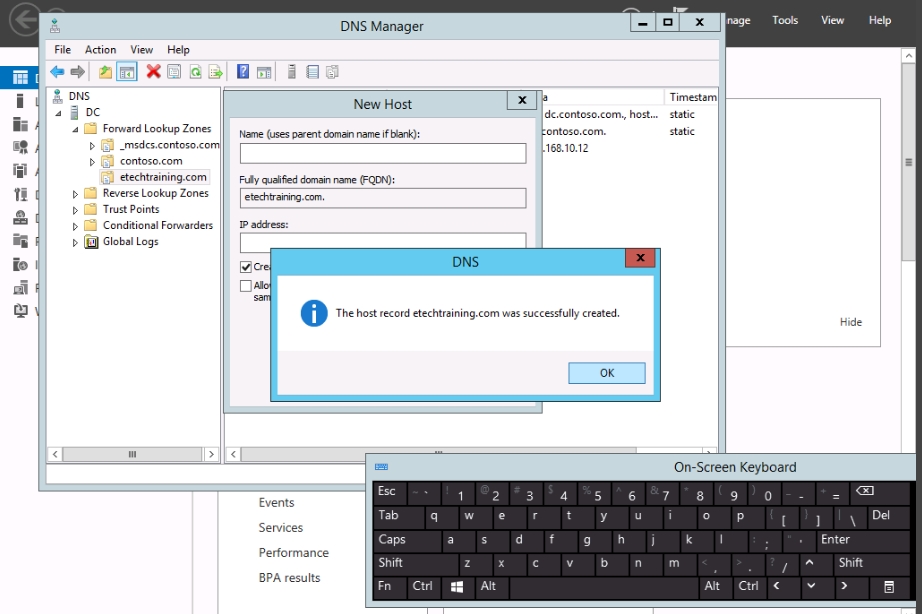Open Dashboard via the tiles icon in Server Manager sidebar
922x614 pixels.
coord(20,78)
